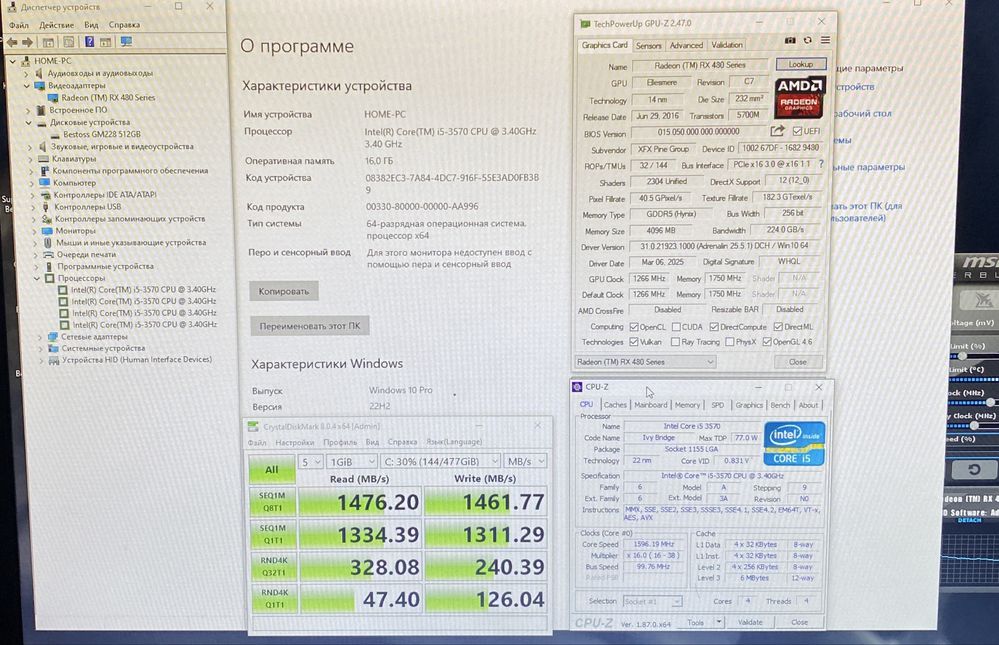Open Настройки menu in CrystalDiskMark
This screenshot has width=999, height=645.
[x=294, y=442]
